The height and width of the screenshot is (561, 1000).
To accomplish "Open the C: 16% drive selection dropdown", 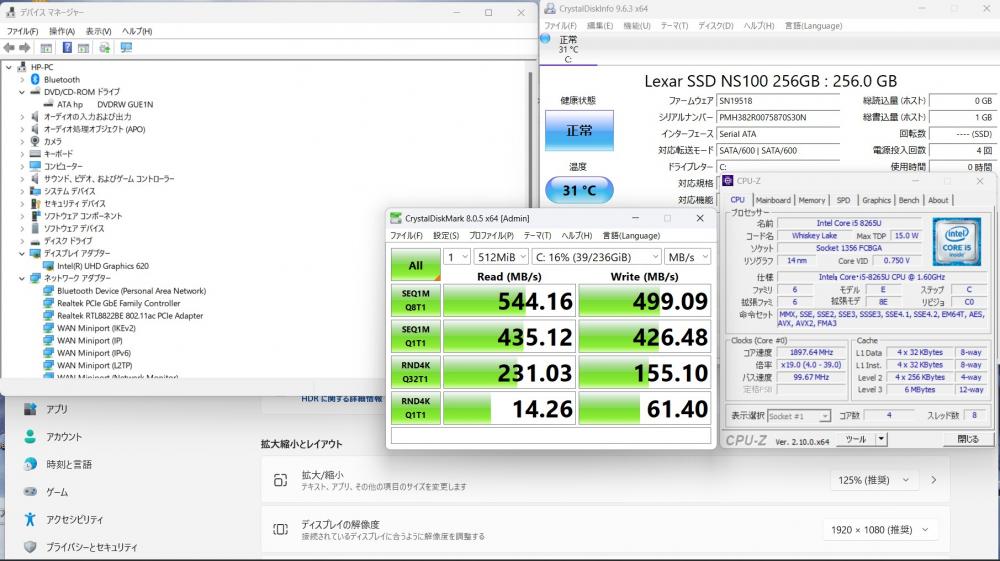I will pyautogui.click(x=596, y=257).
